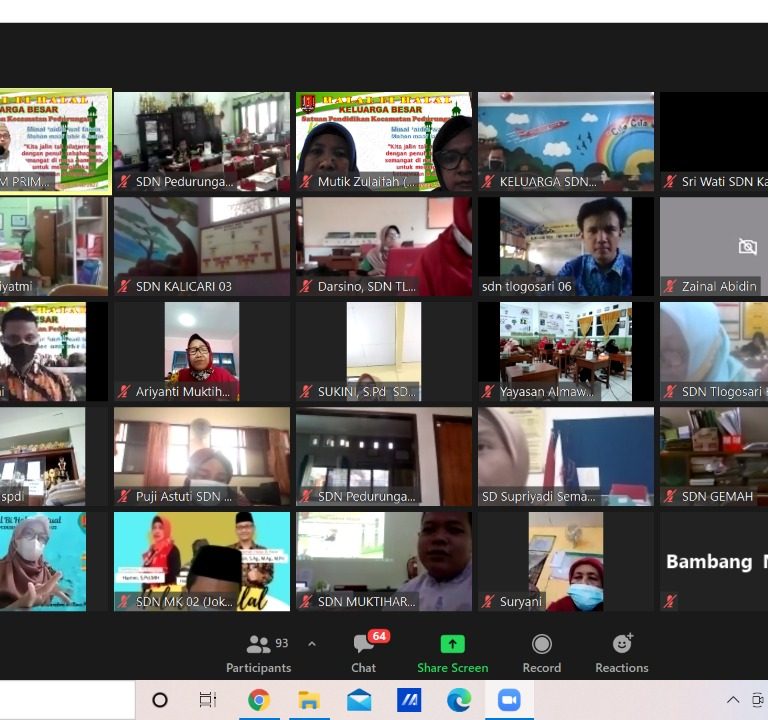Select SDN Pedurunga dark-window video tile
The height and width of the screenshot is (720, 768).
(384, 456)
